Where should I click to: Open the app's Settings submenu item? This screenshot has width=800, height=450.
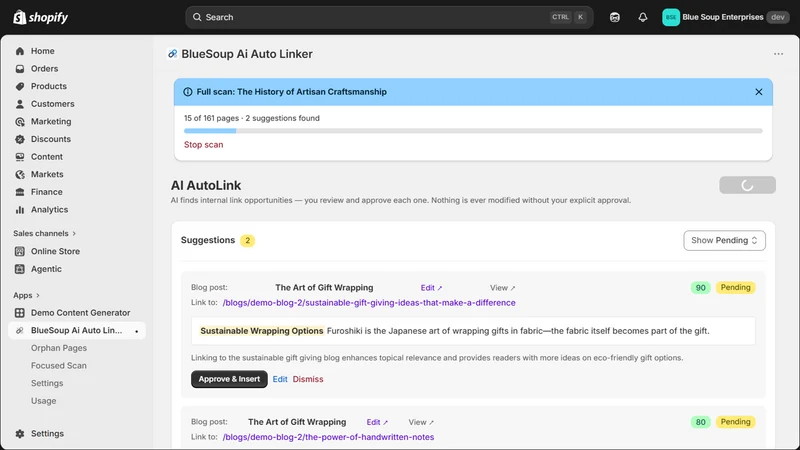click(x=47, y=383)
